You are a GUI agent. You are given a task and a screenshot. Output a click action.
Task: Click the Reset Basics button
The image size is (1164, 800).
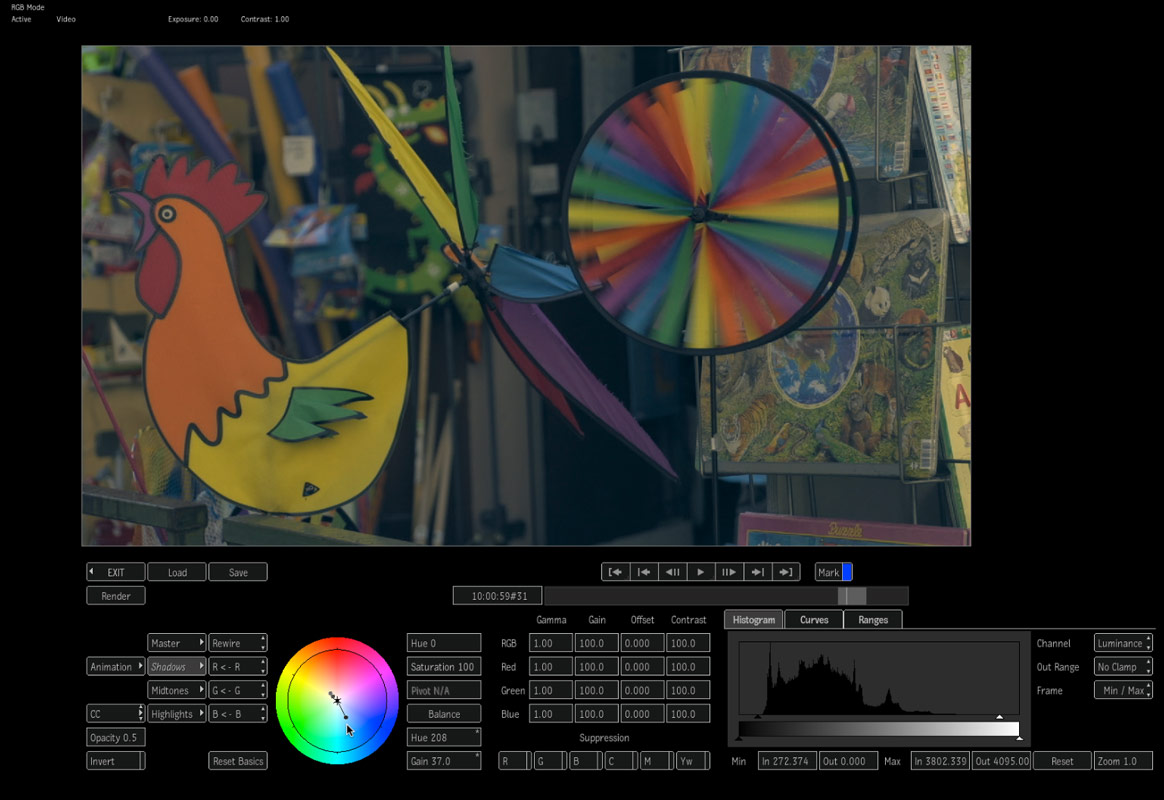pos(238,761)
